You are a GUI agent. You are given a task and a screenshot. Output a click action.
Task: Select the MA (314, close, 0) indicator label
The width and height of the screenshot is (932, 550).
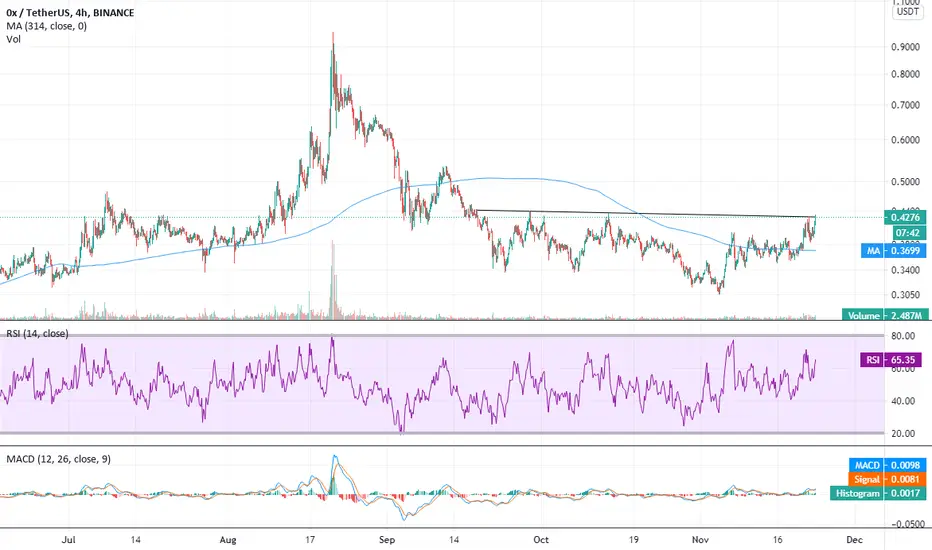(x=46, y=26)
